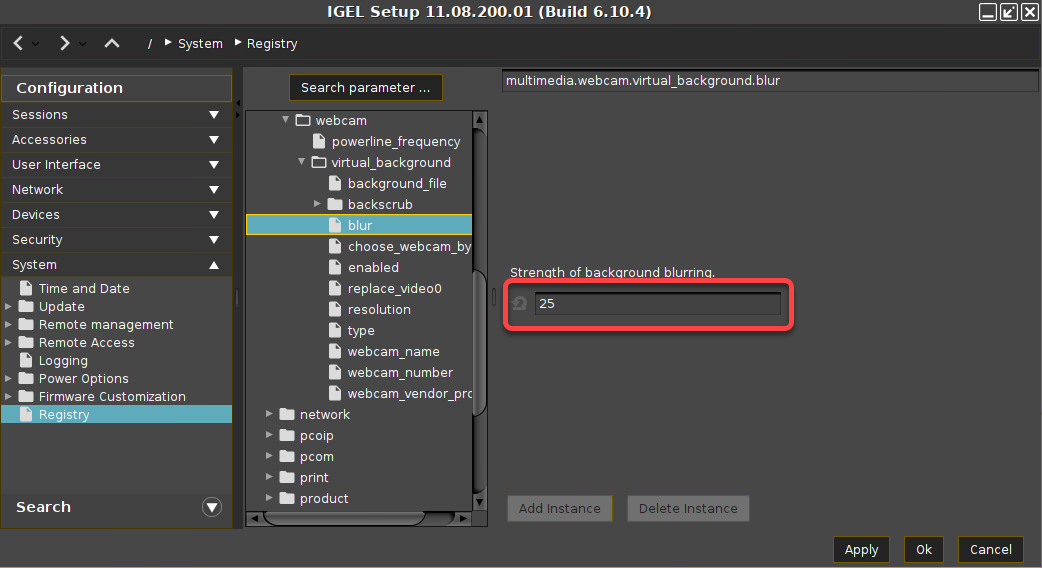Click the back navigation arrow
Screen dimensions: 1042x568
pos(19,43)
